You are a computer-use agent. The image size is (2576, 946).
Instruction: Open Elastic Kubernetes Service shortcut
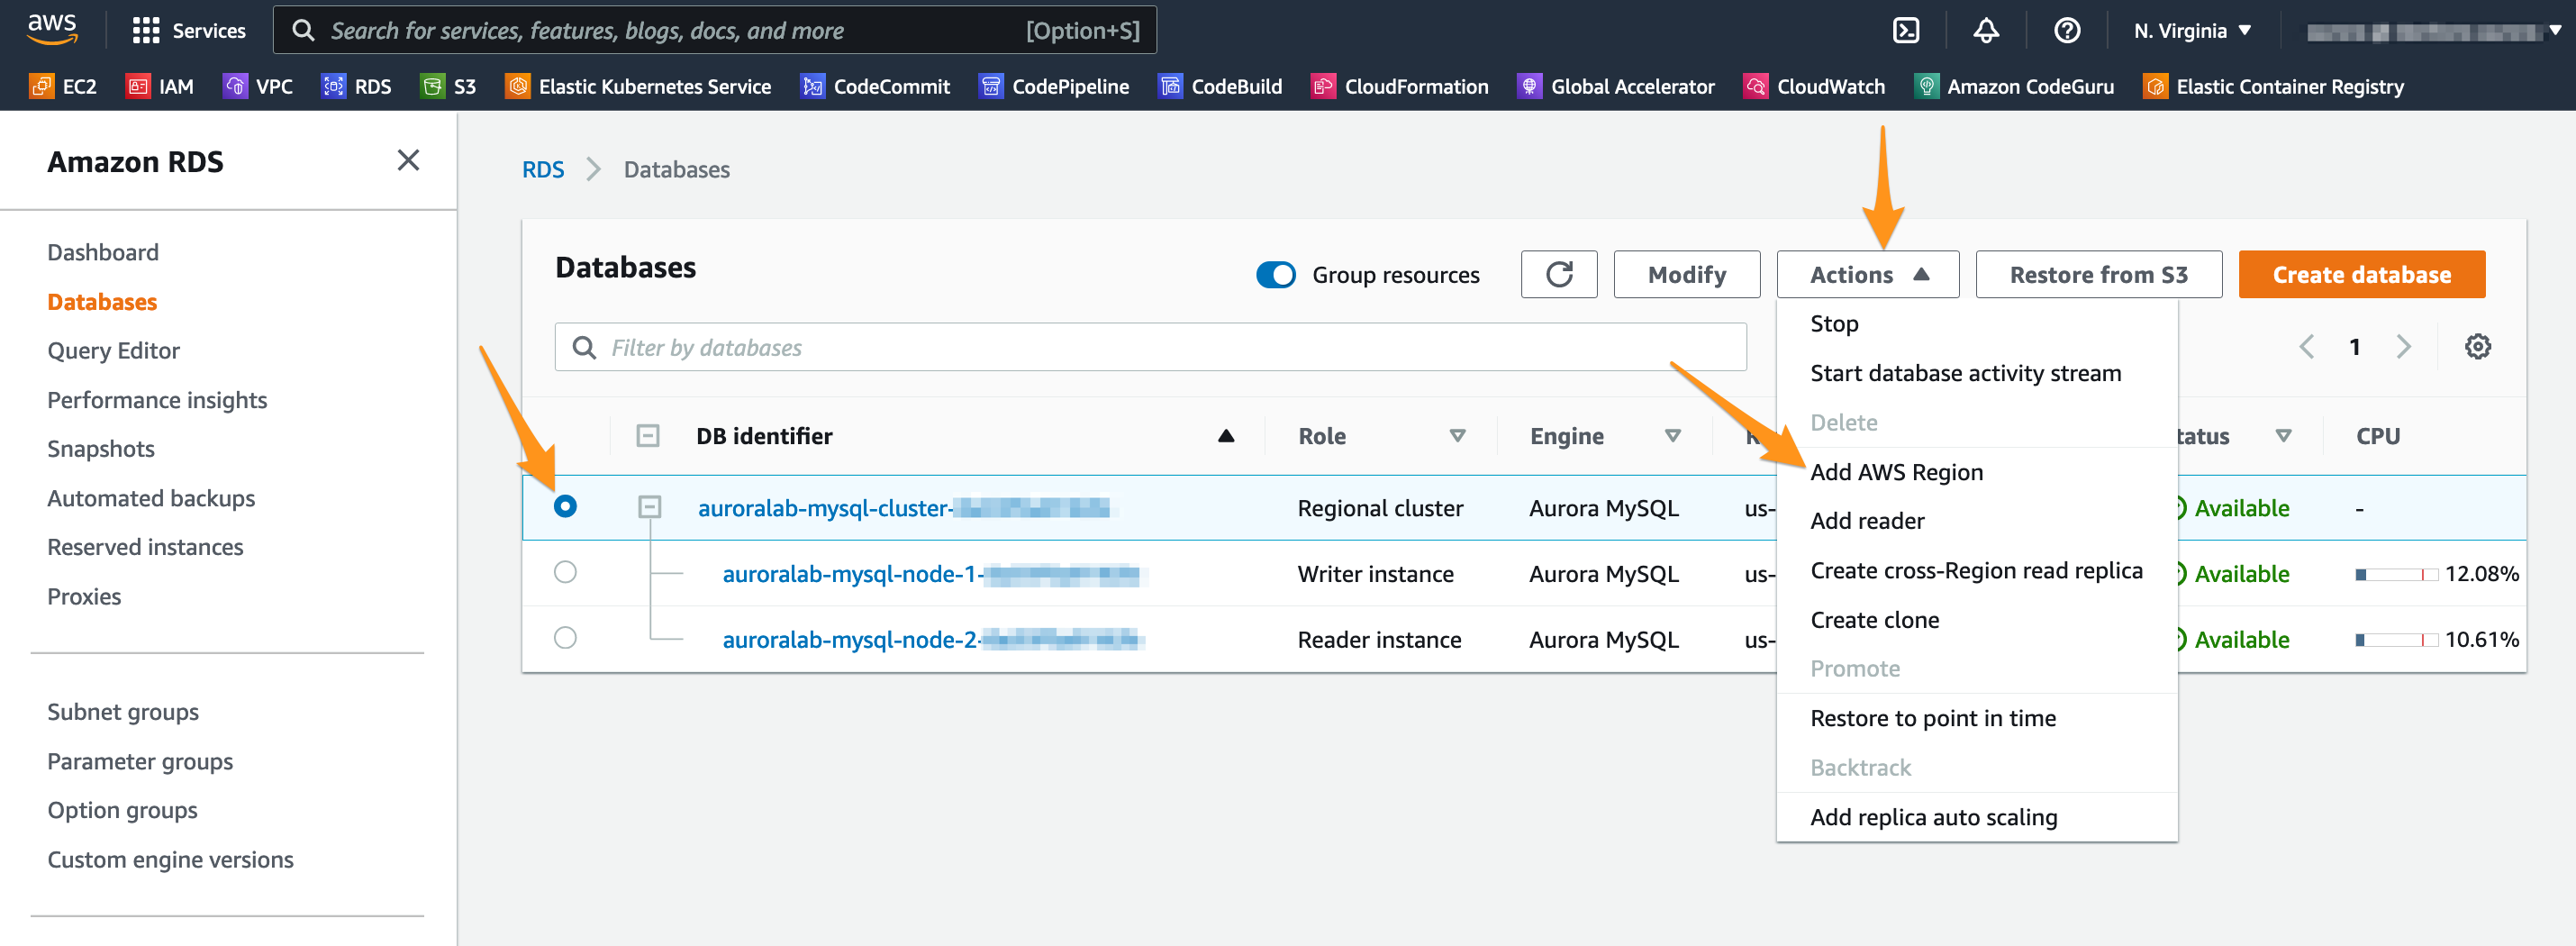click(x=638, y=86)
